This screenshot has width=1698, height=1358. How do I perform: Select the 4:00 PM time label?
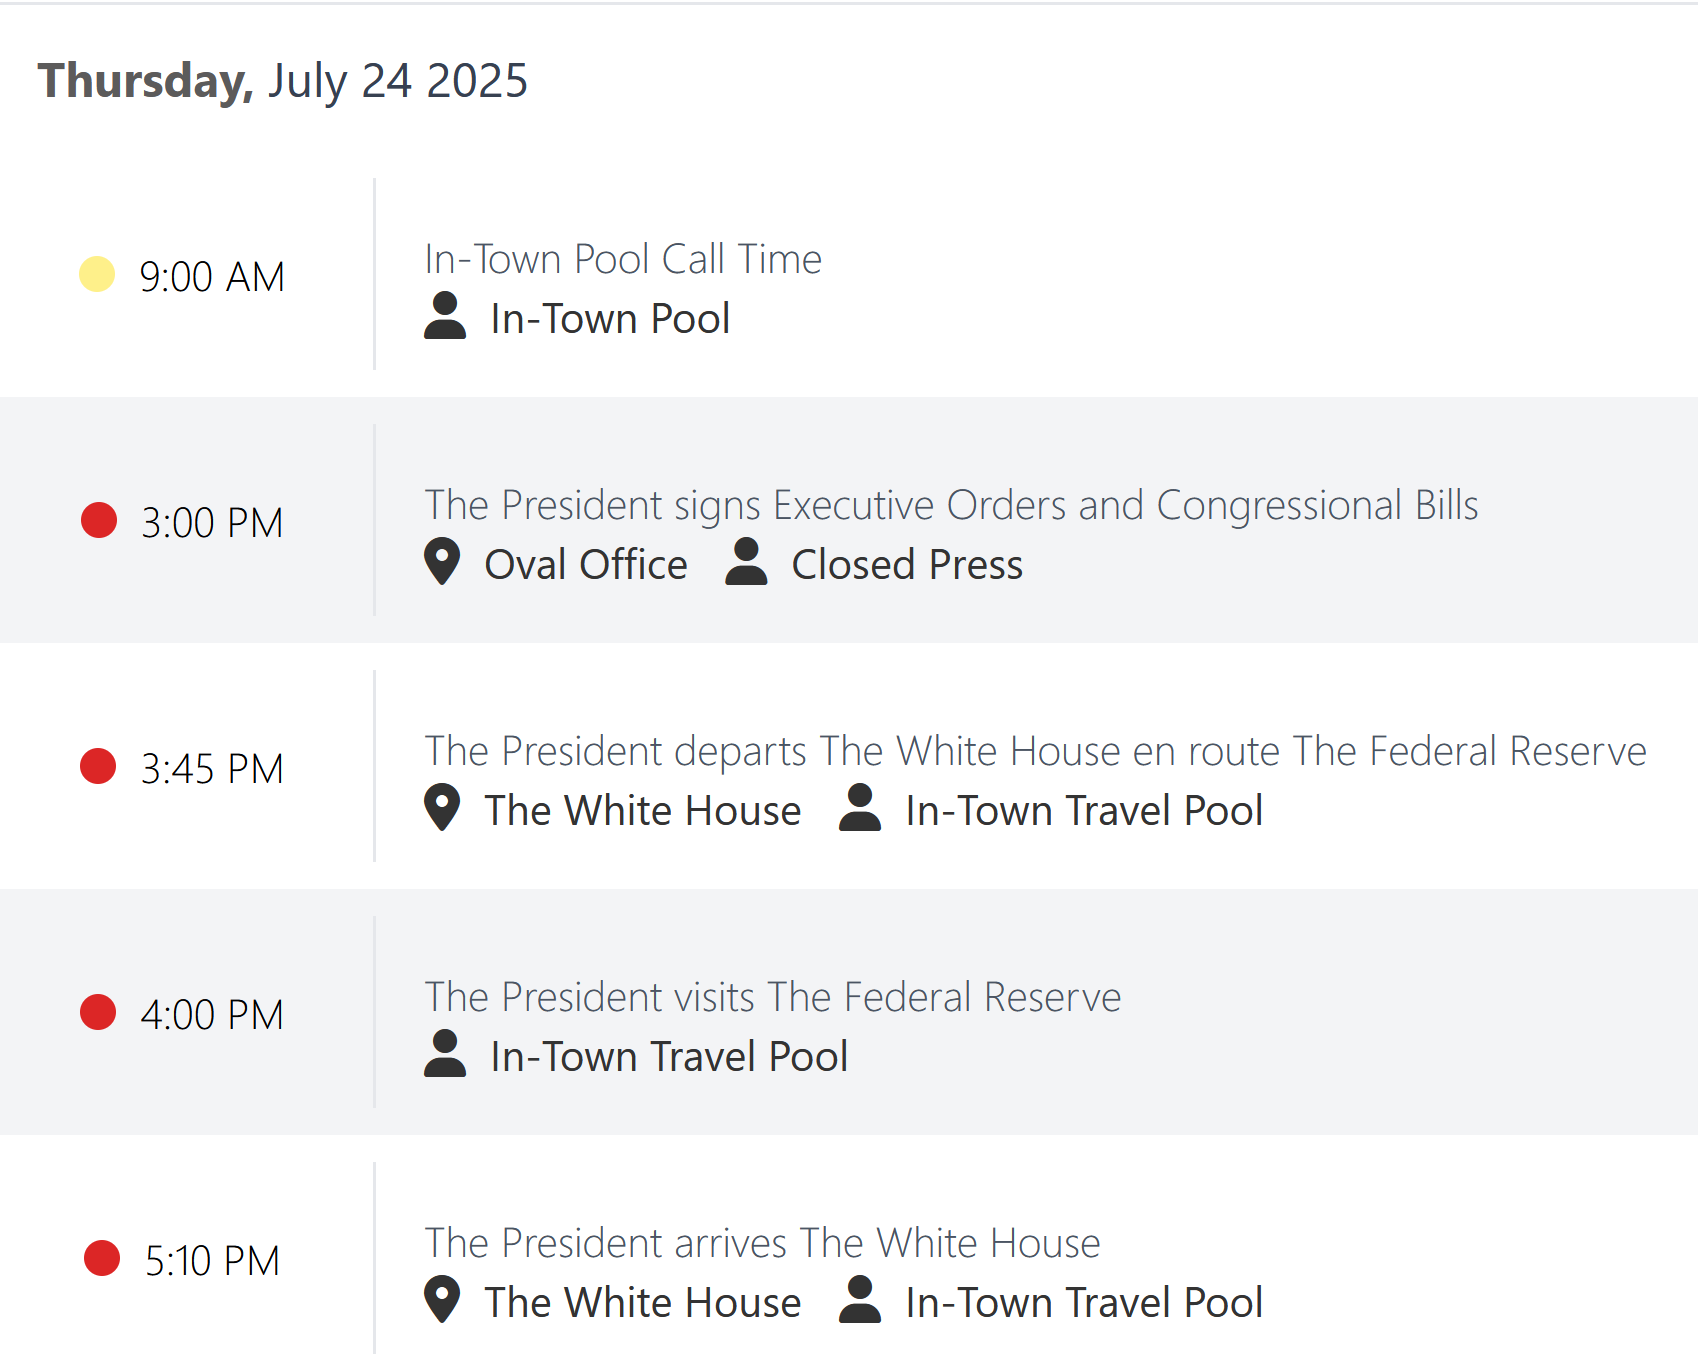pos(212,1015)
